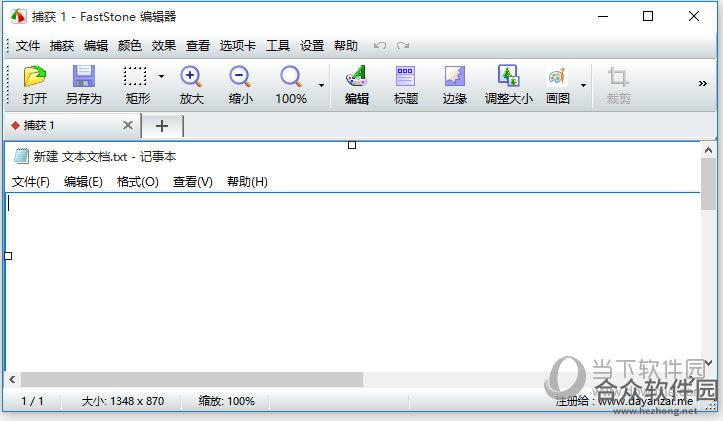
Task: Click the vertical scrollbar thumb
Action: point(708,184)
